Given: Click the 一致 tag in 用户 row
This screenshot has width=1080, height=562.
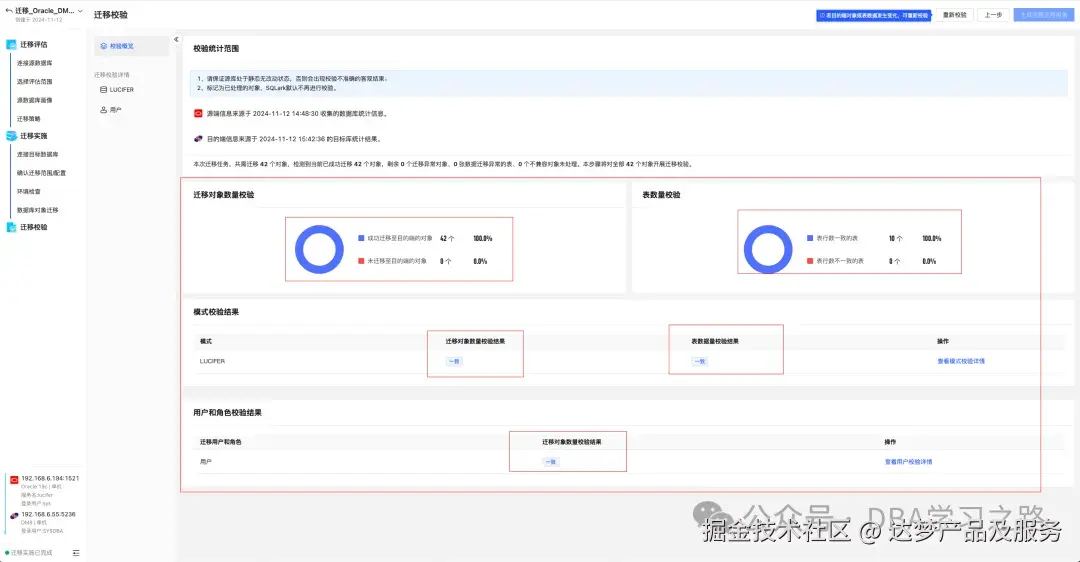Looking at the screenshot, I should [550, 462].
